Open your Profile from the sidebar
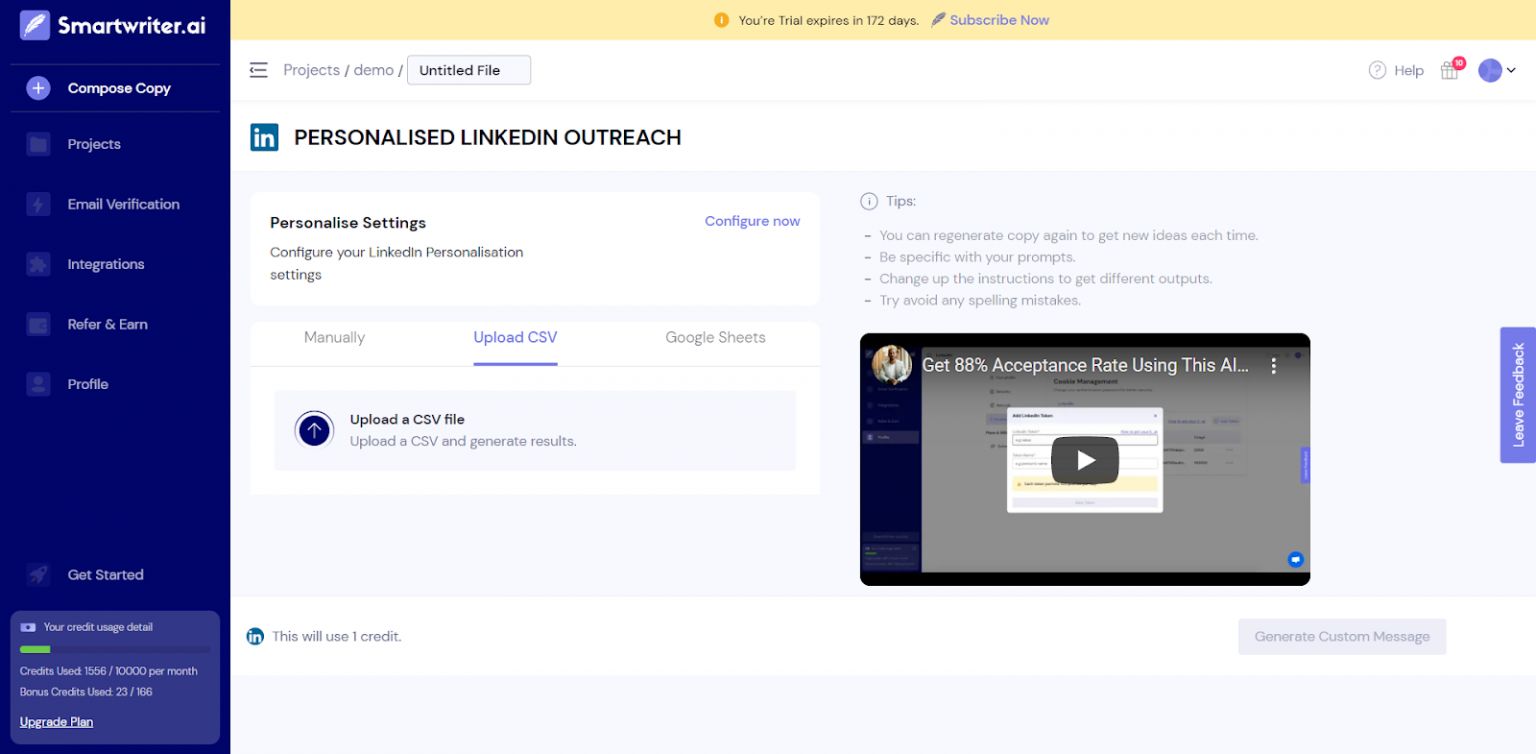 point(88,384)
